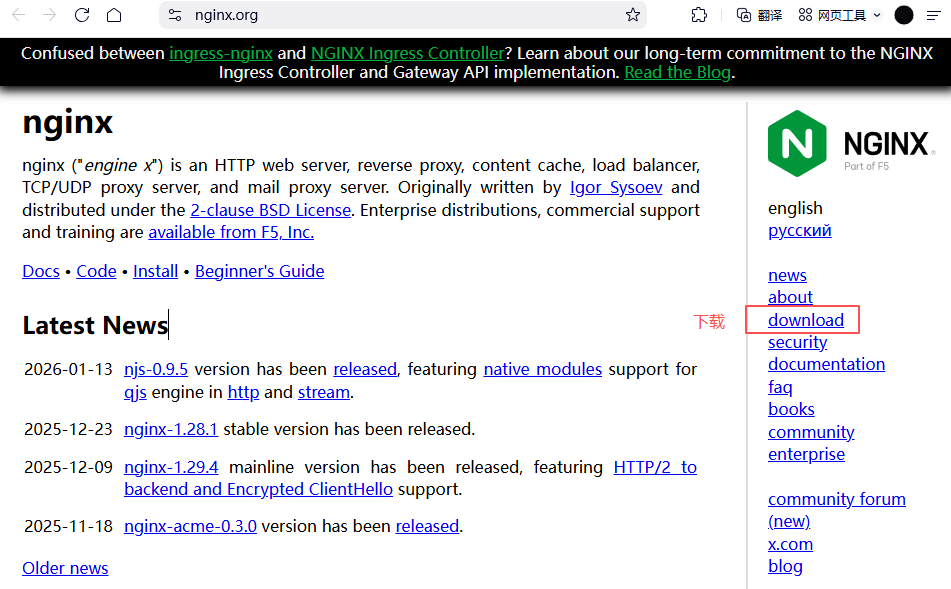The height and width of the screenshot is (589, 951).
Task: Open the about sidebar link
Action: tap(790, 297)
